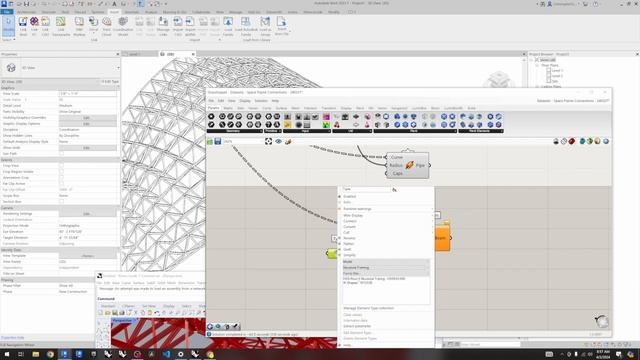Click the Pipe component icon on canvas
The width and height of the screenshot is (640, 360).
409,165
